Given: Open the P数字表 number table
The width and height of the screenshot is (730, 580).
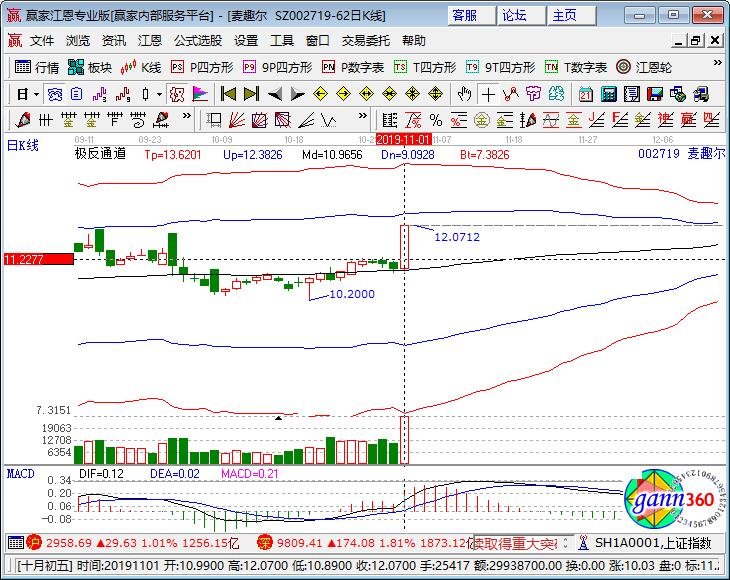Looking at the screenshot, I should 353,67.
